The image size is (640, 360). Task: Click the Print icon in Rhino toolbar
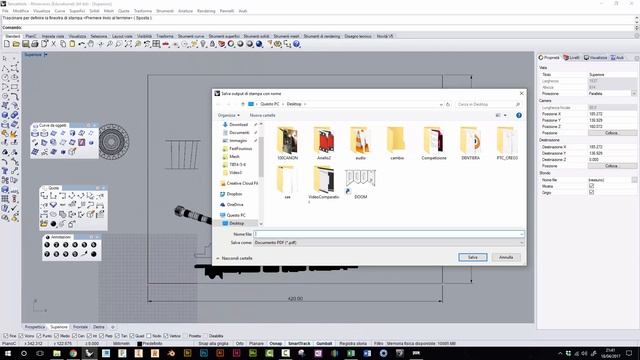[x=35, y=44]
